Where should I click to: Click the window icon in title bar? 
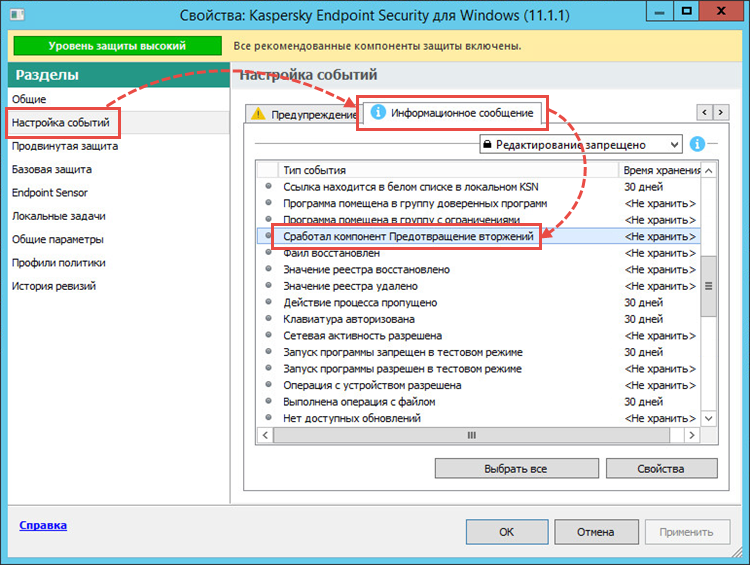(18, 15)
